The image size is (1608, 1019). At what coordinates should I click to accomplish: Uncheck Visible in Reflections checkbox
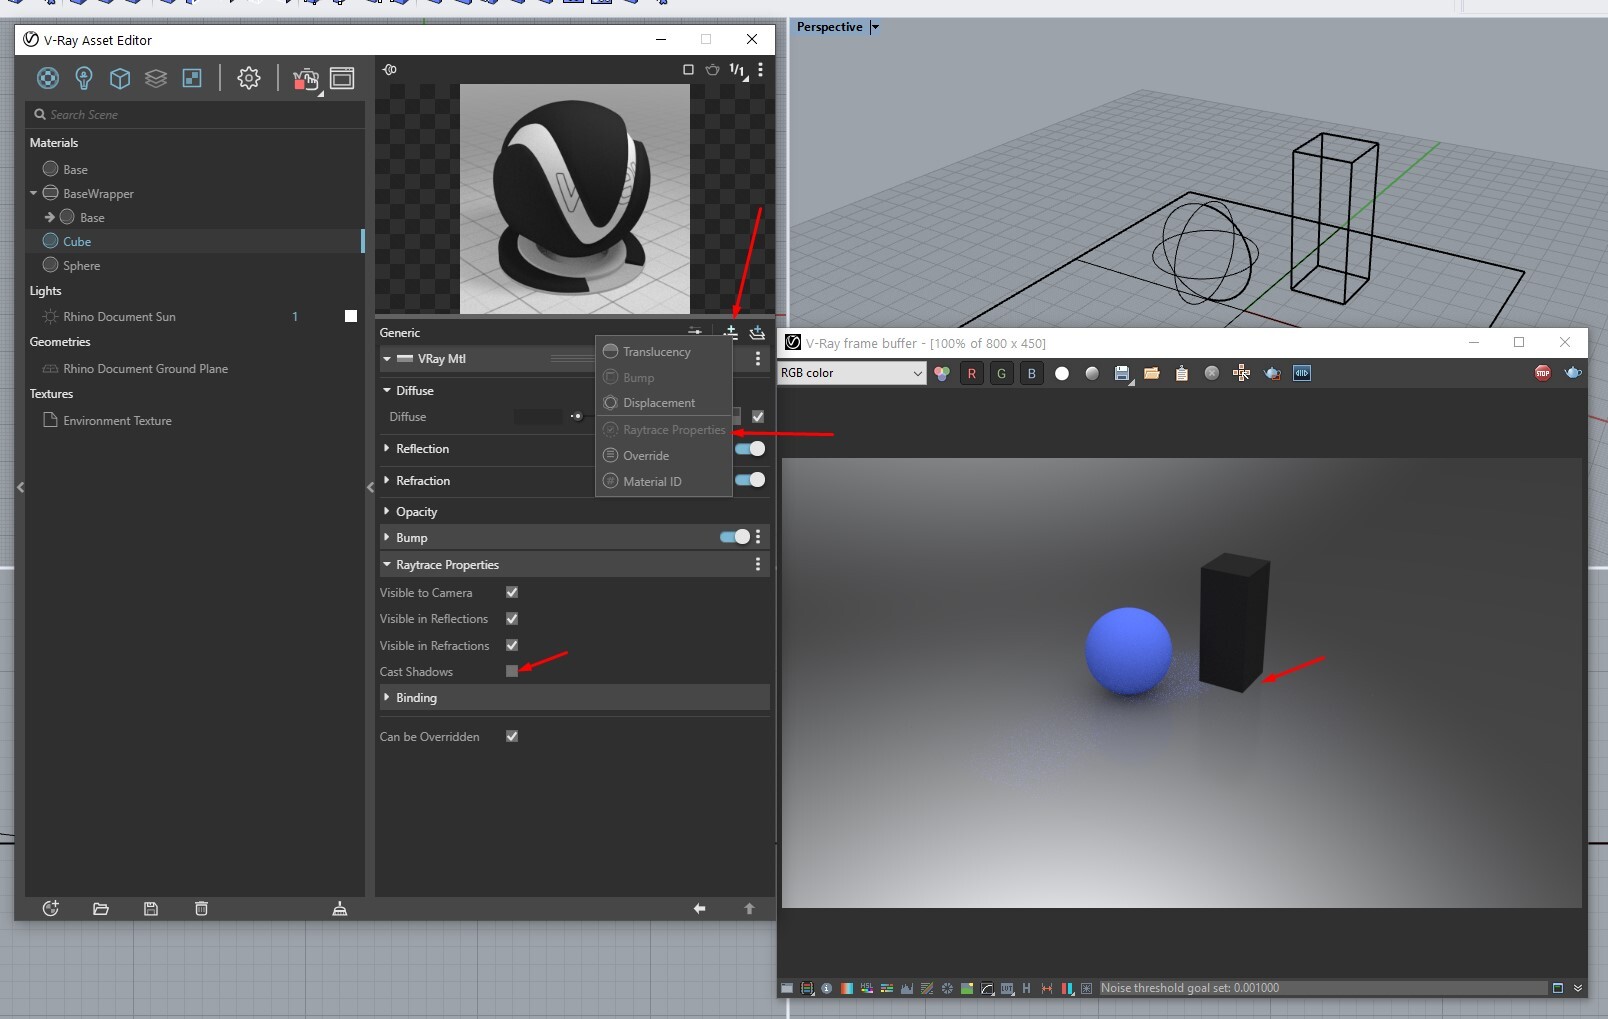tap(512, 619)
